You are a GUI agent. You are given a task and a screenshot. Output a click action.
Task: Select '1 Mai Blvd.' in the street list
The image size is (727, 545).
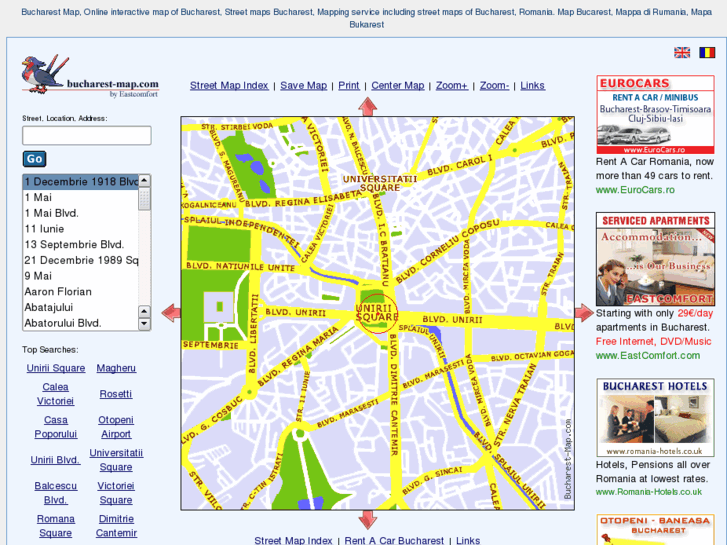(x=81, y=213)
